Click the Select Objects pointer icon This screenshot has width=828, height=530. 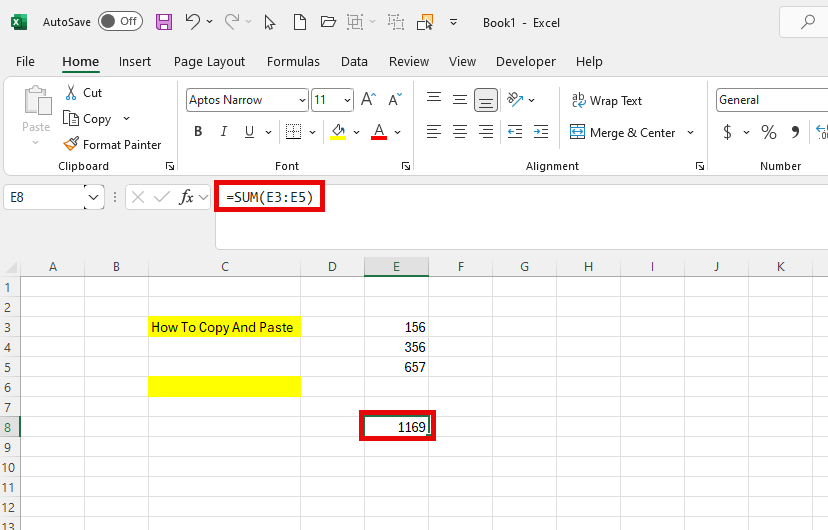point(270,22)
